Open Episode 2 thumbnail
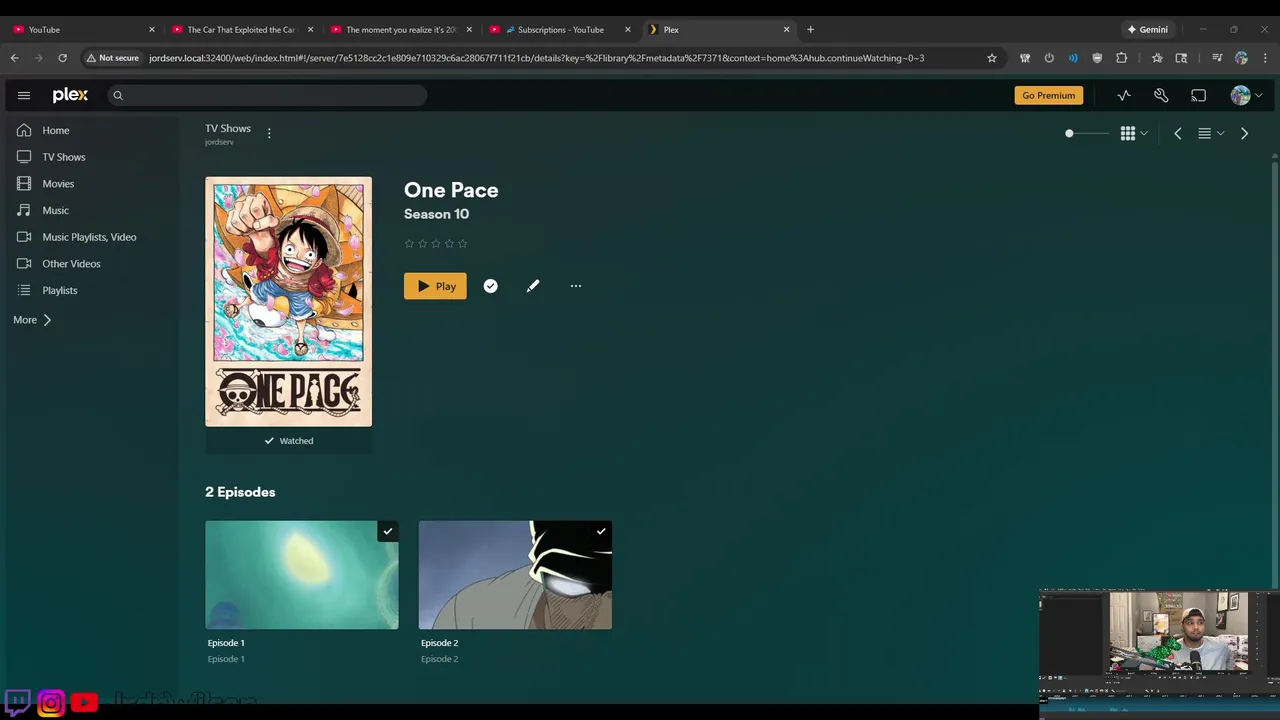The image size is (1280, 720). coord(515,575)
